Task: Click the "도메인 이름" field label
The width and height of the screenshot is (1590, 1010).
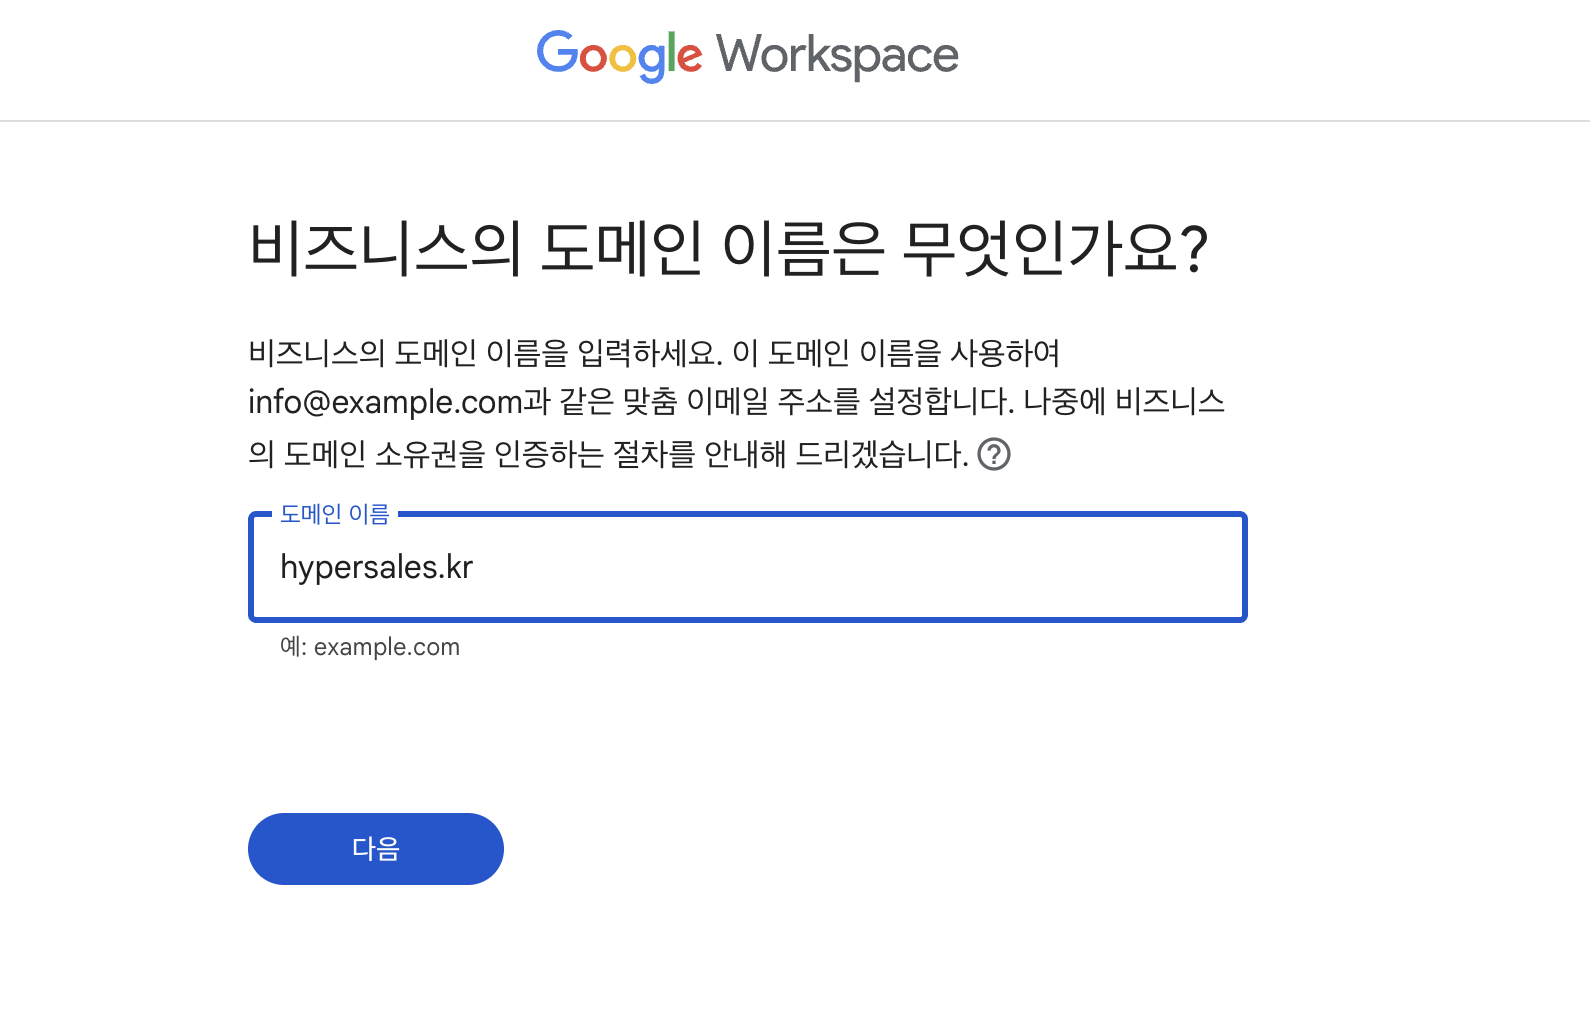Action: pyautogui.click(x=334, y=514)
